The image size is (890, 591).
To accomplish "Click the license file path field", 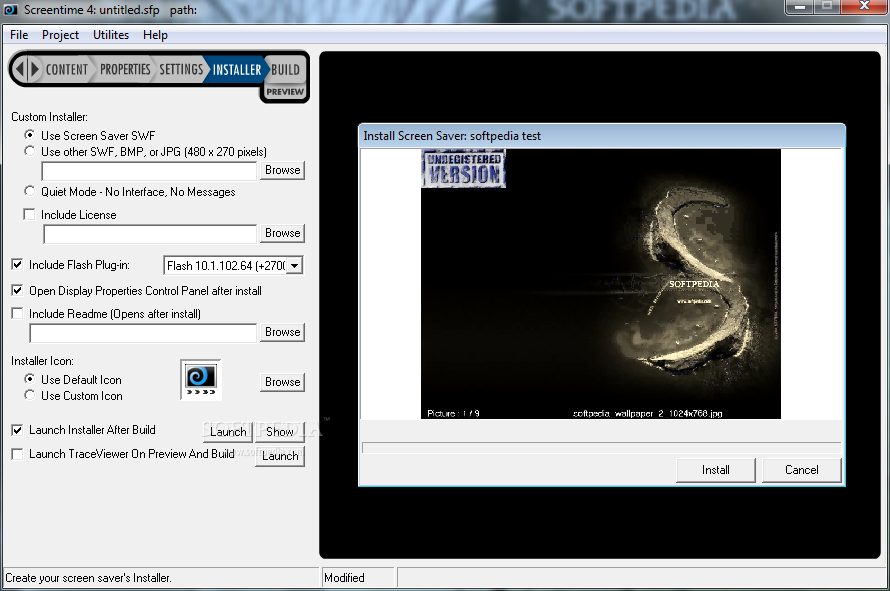I will pyautogui.click(x=150, y=234).
